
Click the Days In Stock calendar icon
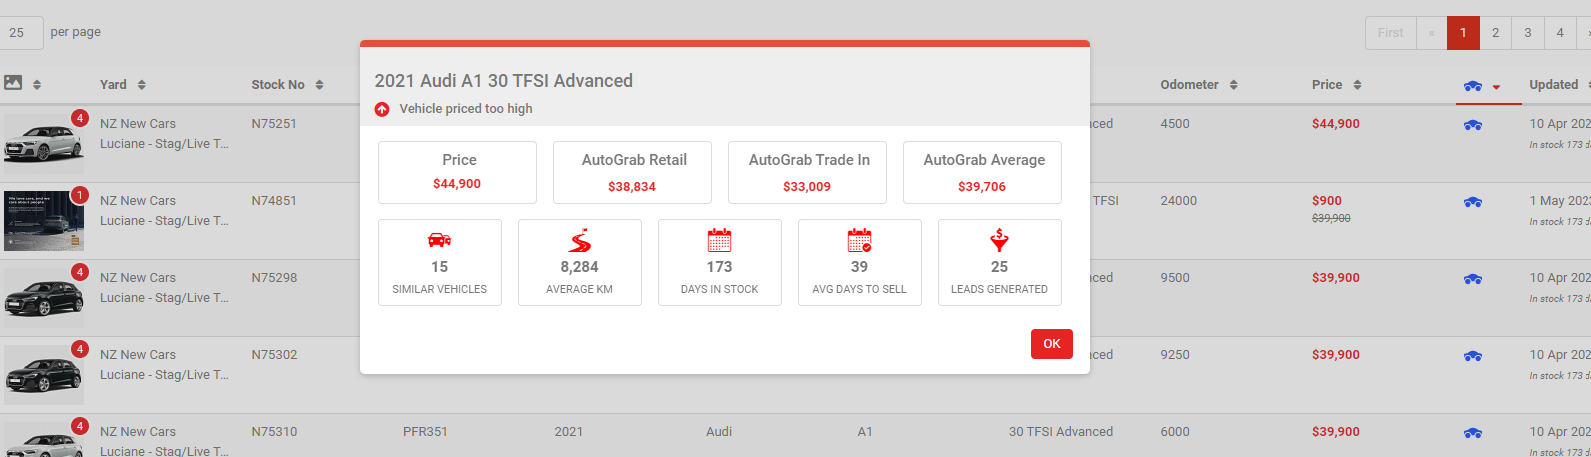(720, 240)
